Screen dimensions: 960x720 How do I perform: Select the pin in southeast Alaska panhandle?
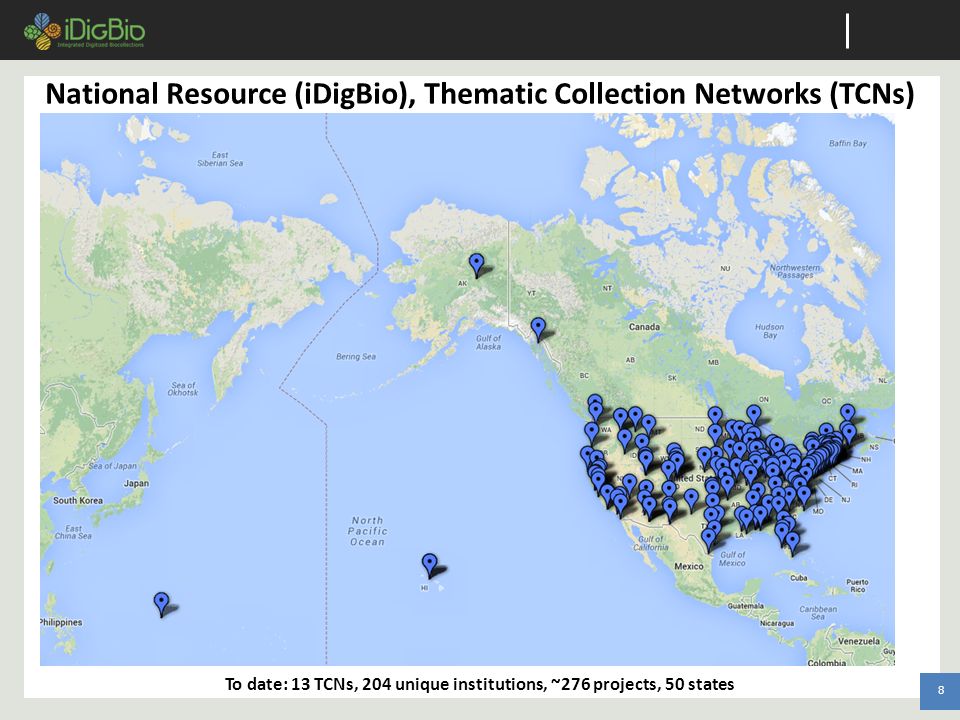[538, 329]
